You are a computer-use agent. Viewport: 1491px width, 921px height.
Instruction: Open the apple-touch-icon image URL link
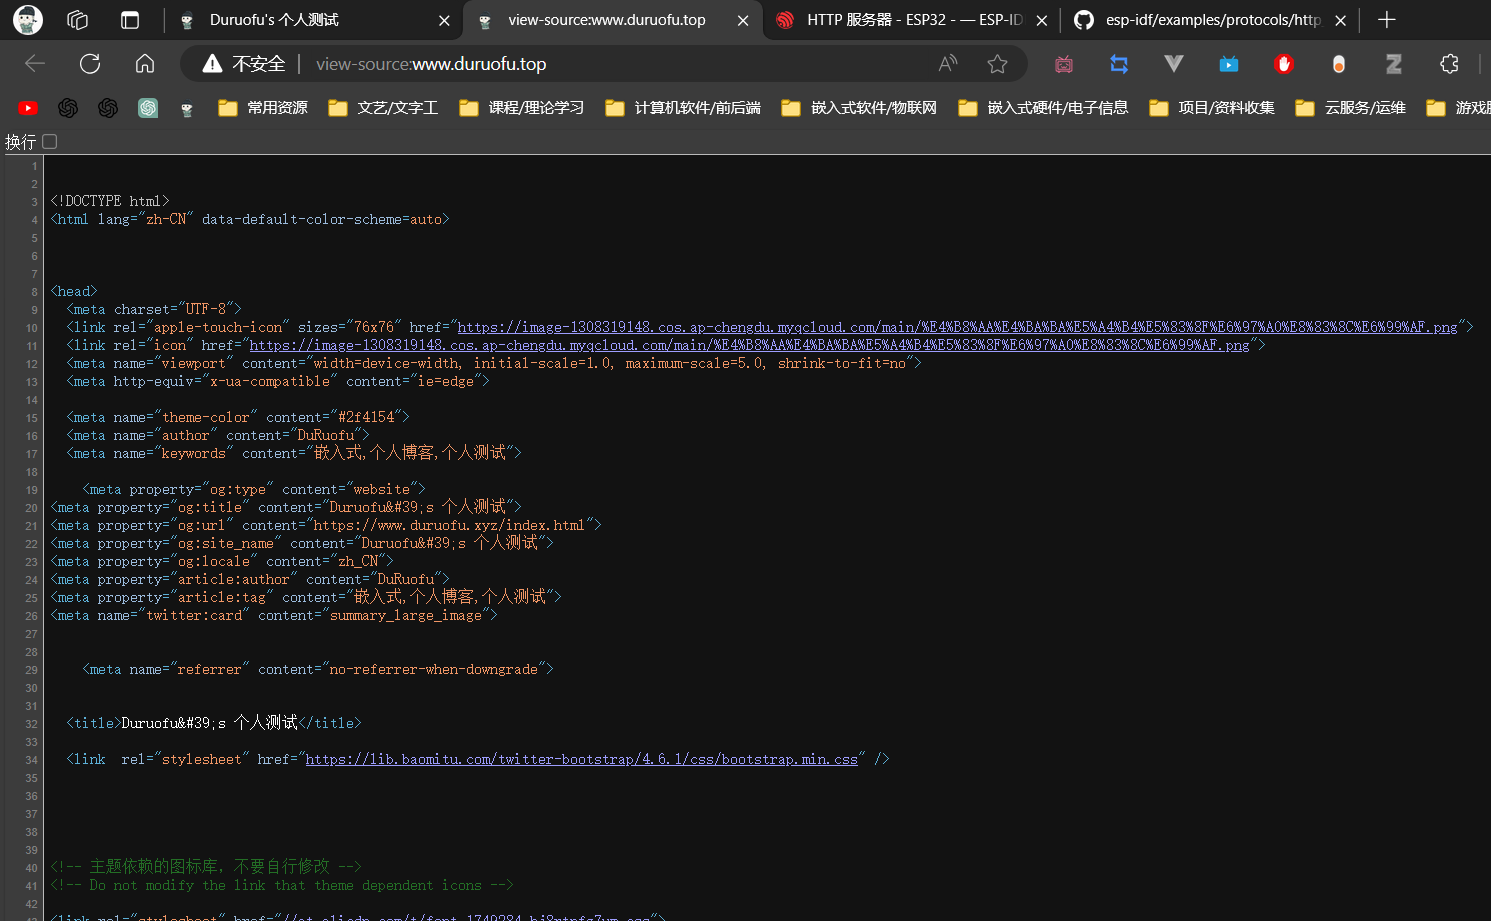coord(957,327)
